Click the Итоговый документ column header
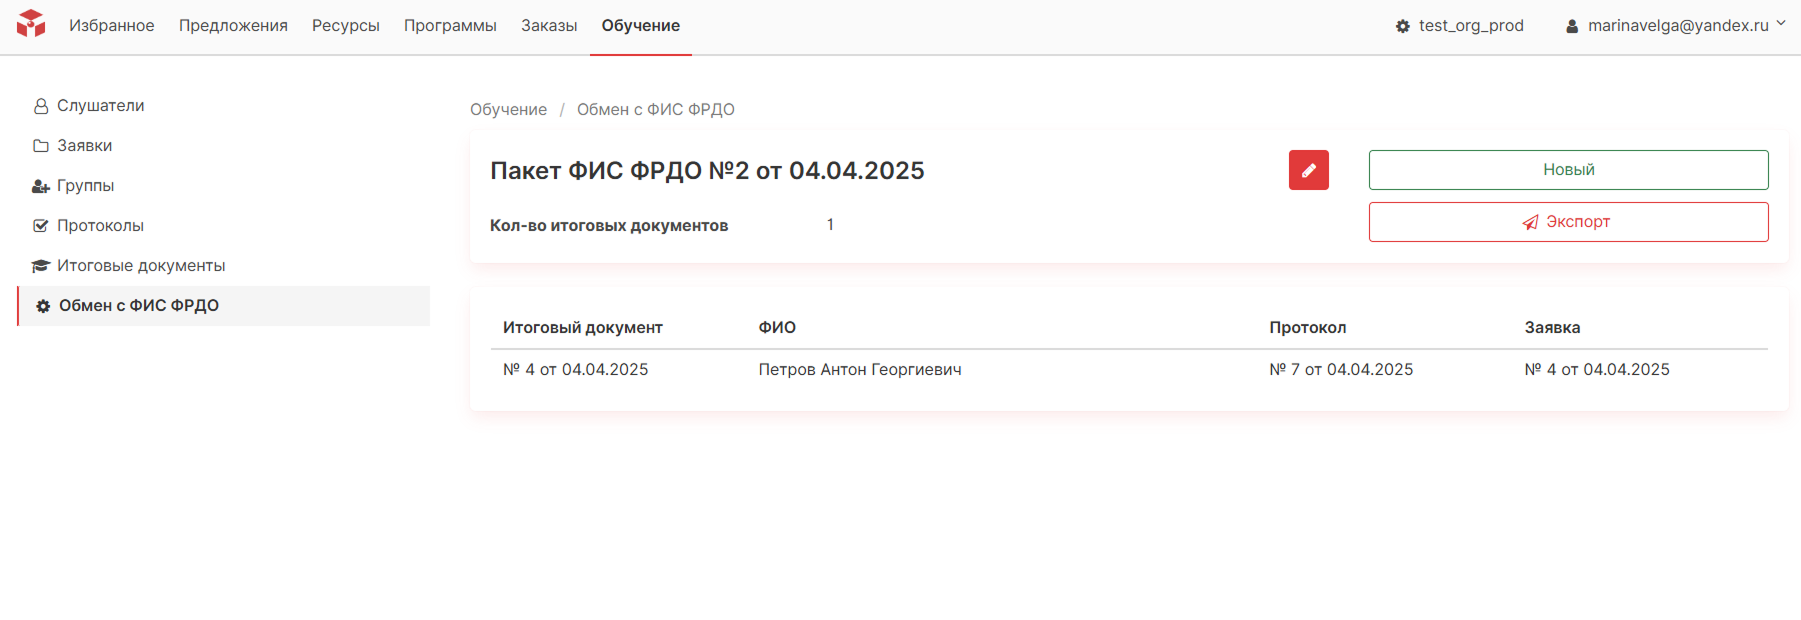 (583, 328)
